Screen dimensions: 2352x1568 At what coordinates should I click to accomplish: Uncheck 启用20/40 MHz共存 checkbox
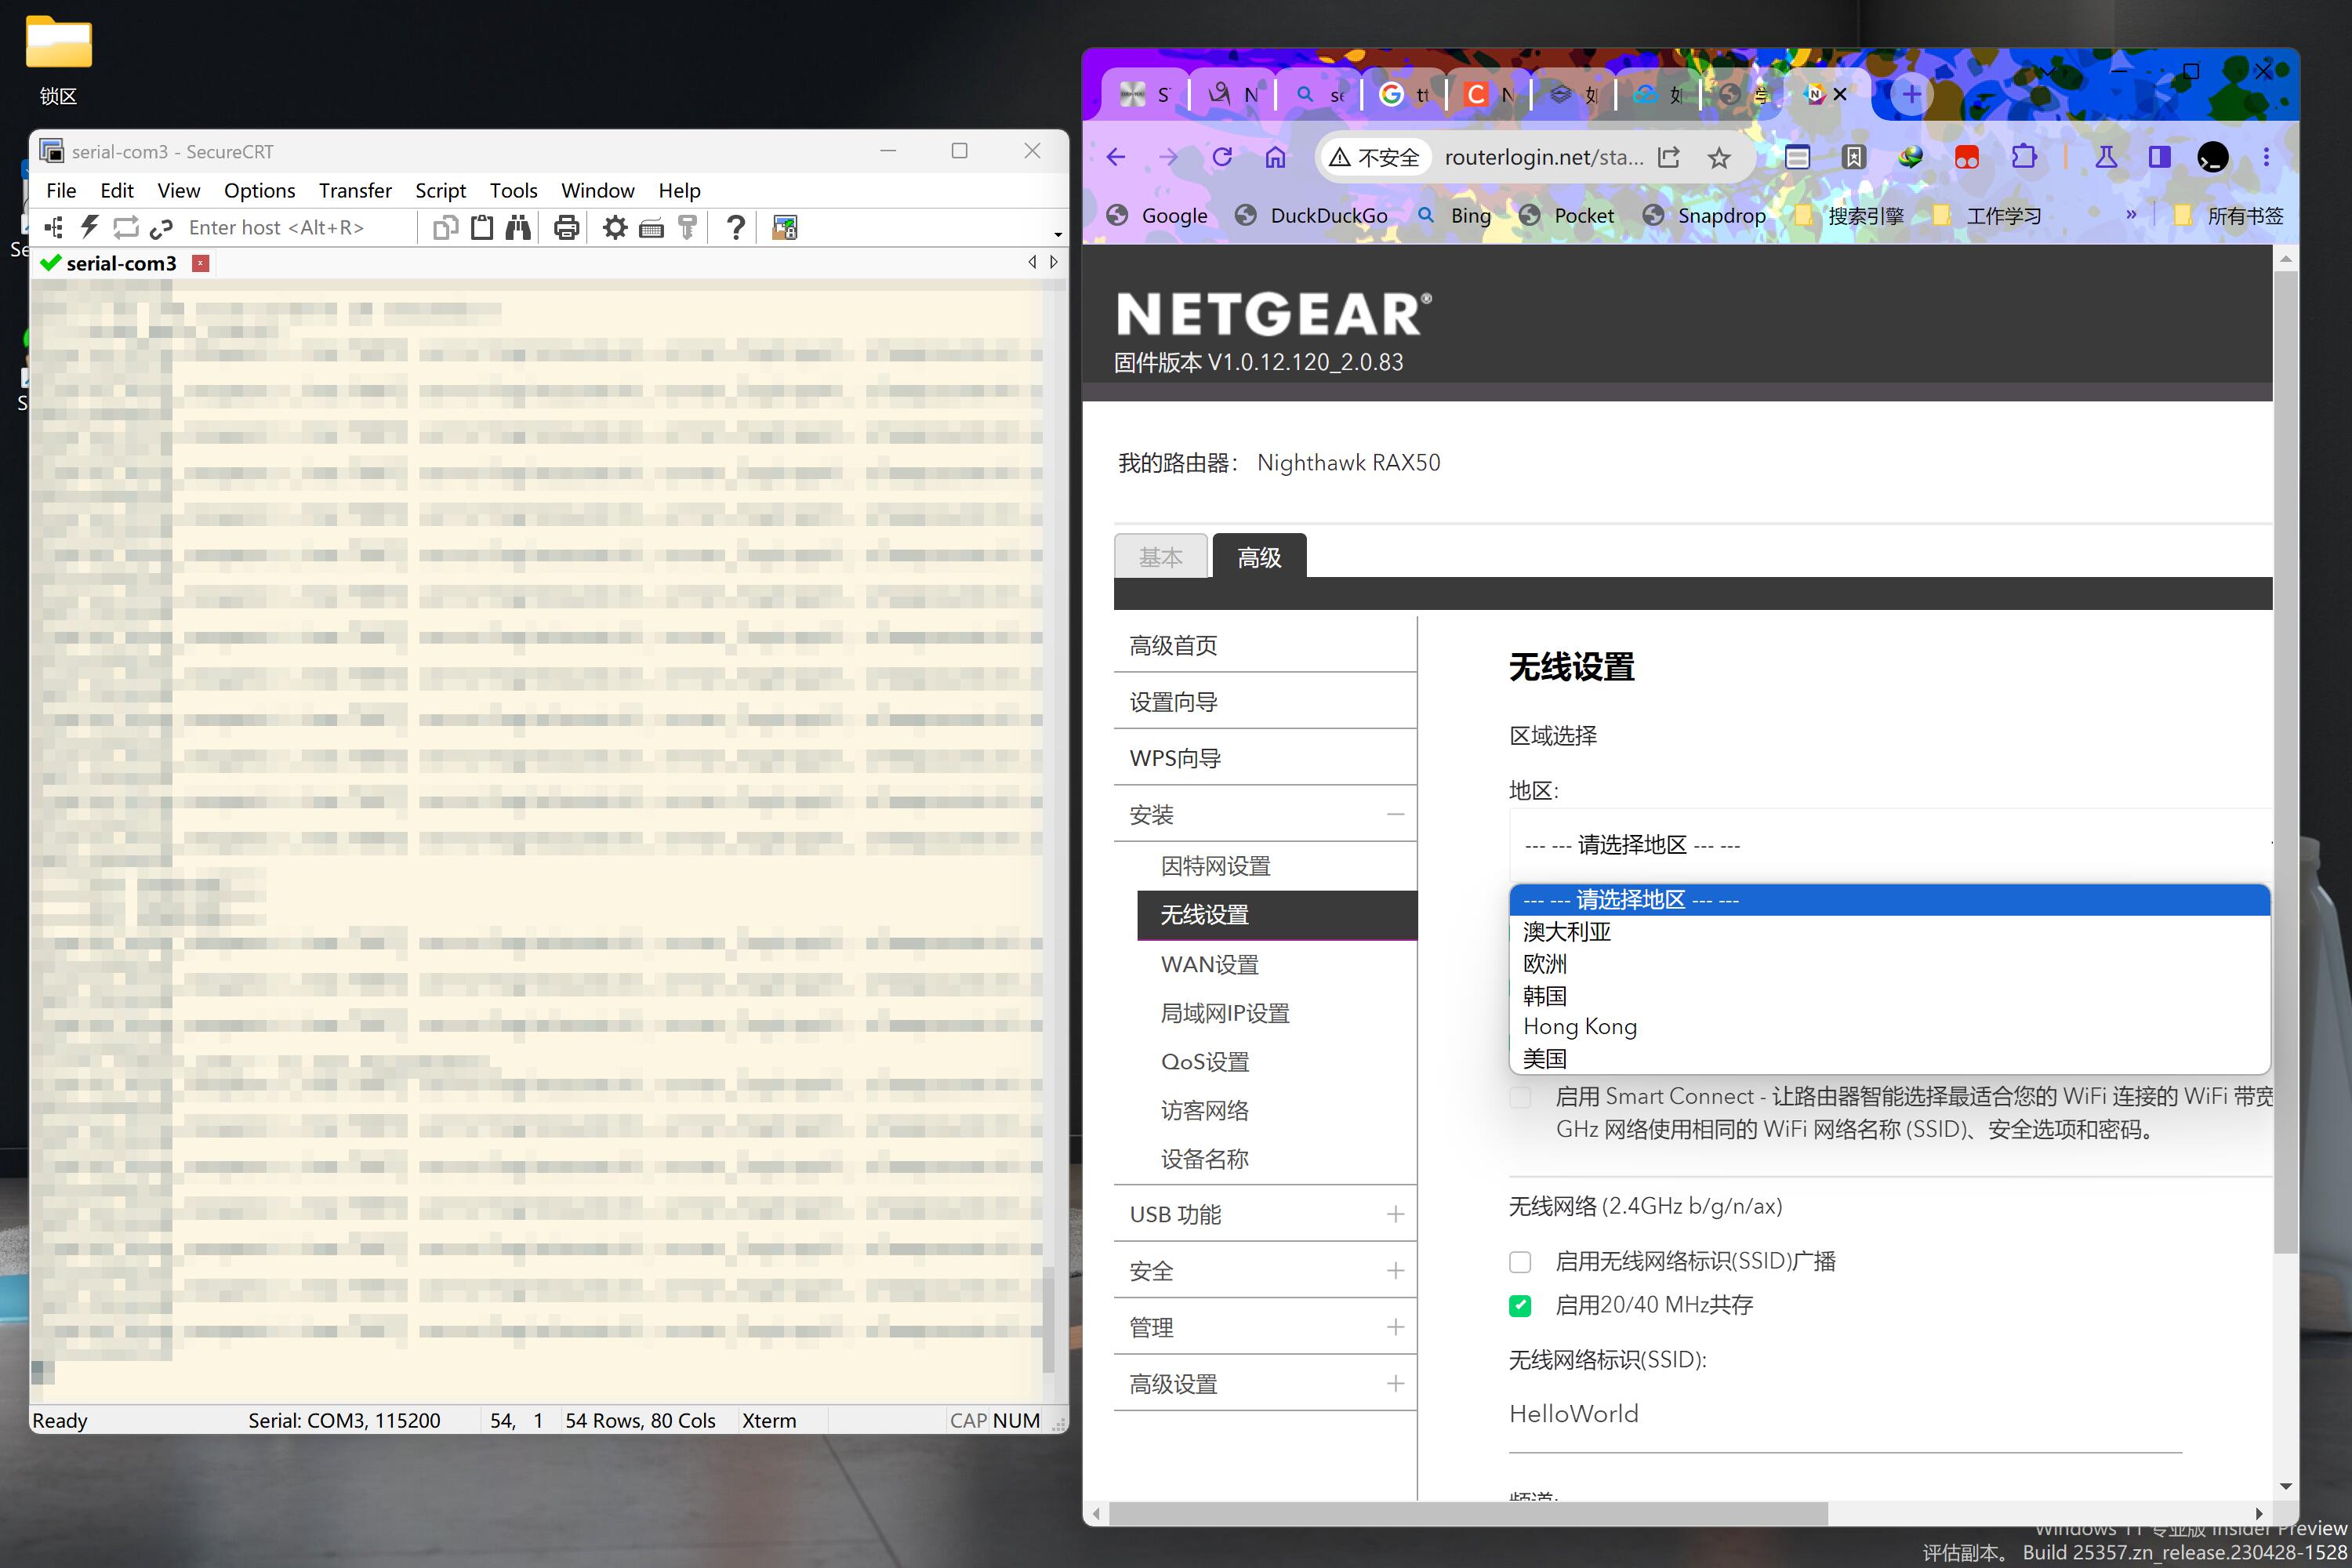[1520, 1305]
